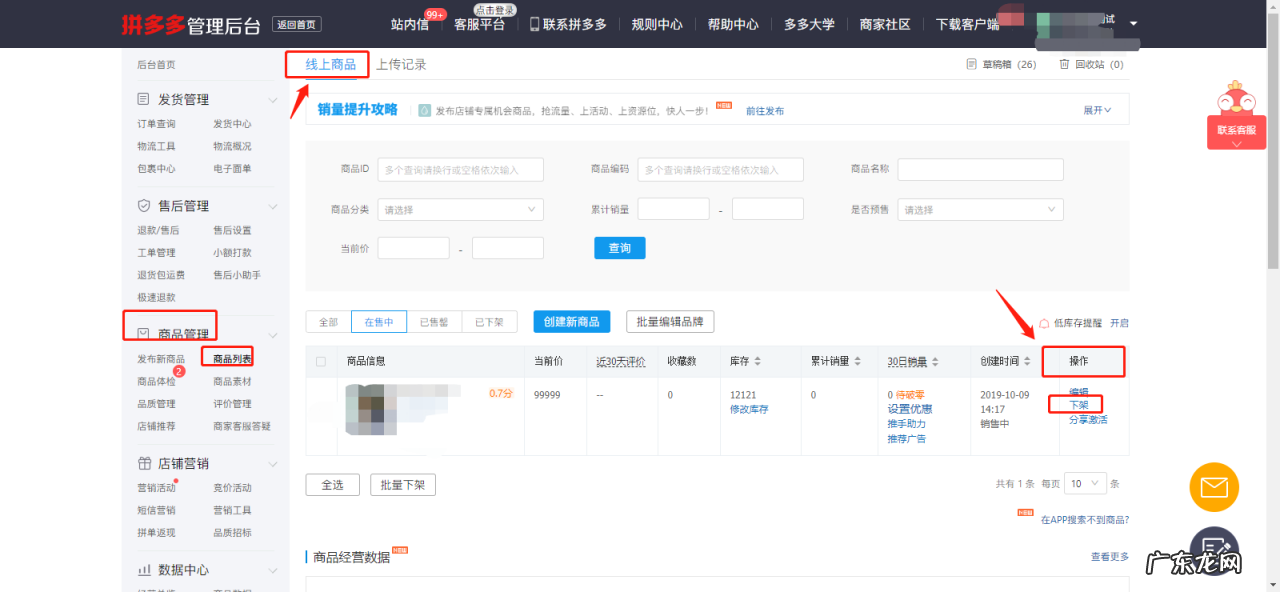This screenshot has height=592, width=1280.
Task: Open 规则中心 from the top menu
Action: tap(657, 24)
